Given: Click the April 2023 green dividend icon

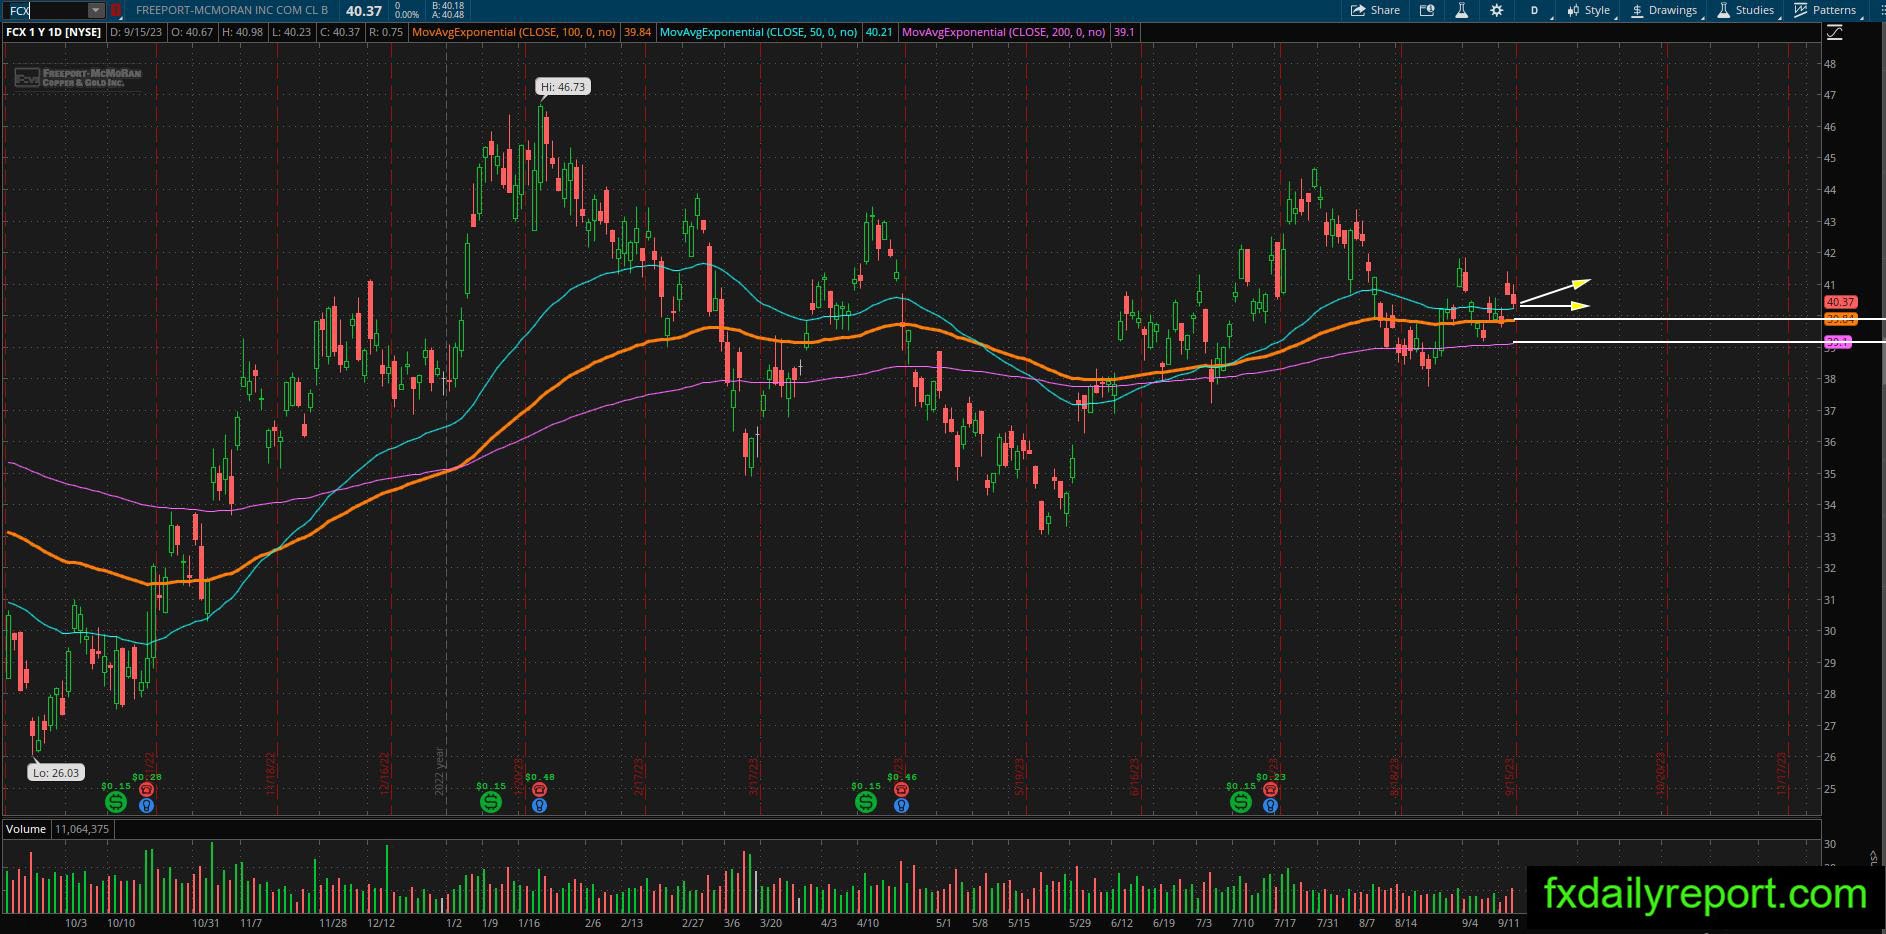Looking at the screenshot, I should click(x=866, y=802).
